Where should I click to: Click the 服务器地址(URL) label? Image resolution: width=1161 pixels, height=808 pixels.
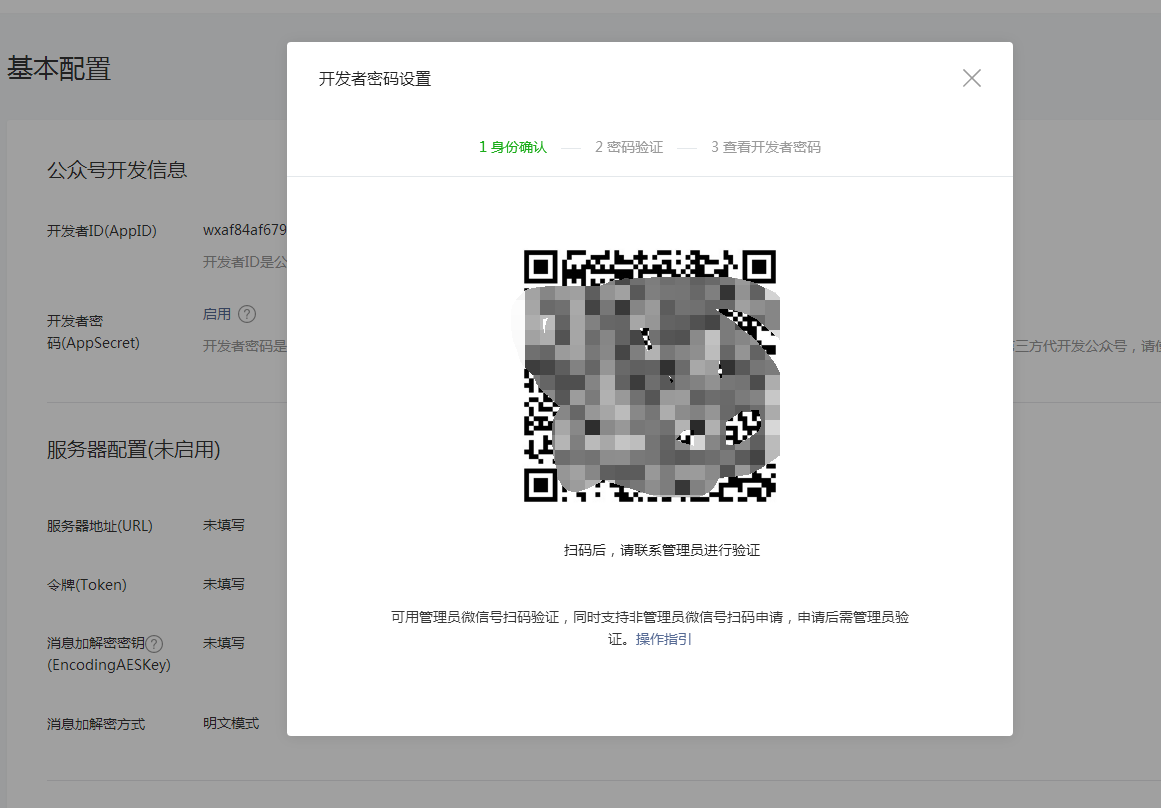pos(99,526)
